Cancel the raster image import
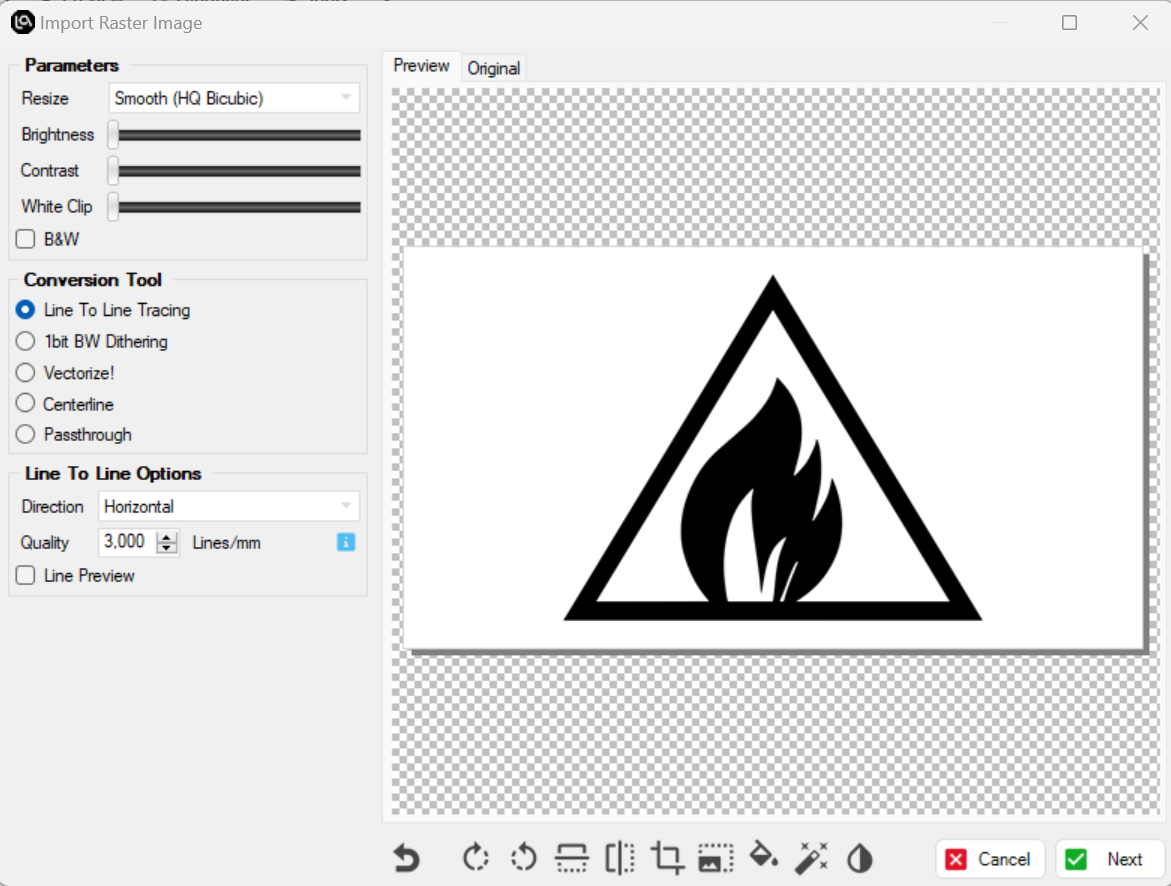 989,859
